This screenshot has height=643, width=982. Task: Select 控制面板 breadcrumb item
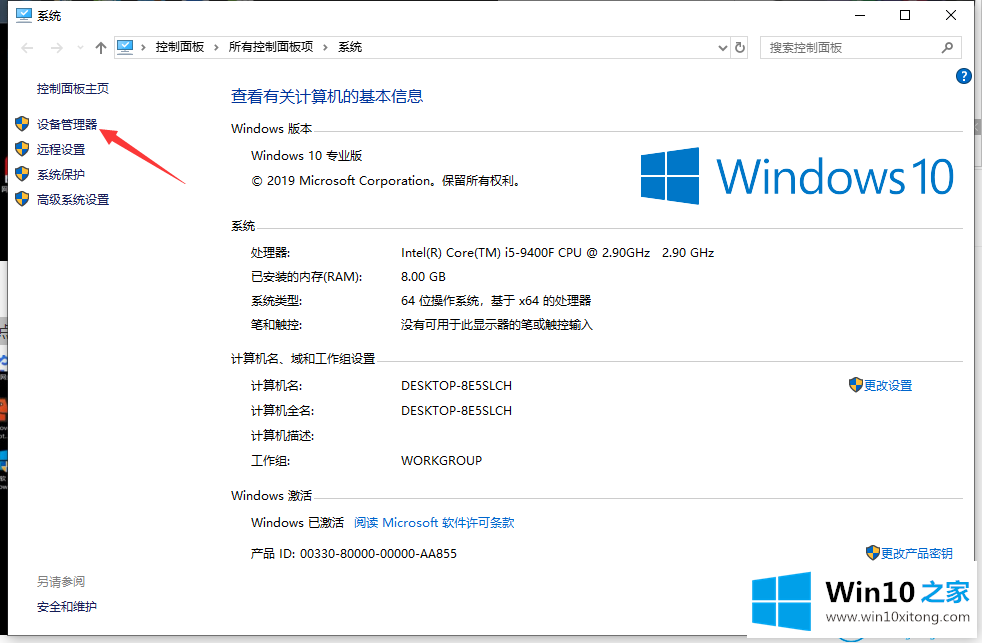(x=180, y=47)
